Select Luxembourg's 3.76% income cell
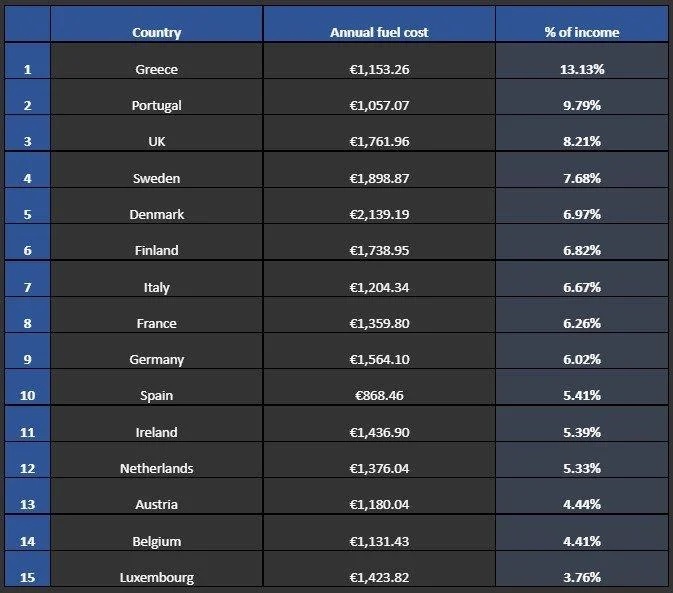This screenshot has width=673, height=593. (581, 577)
